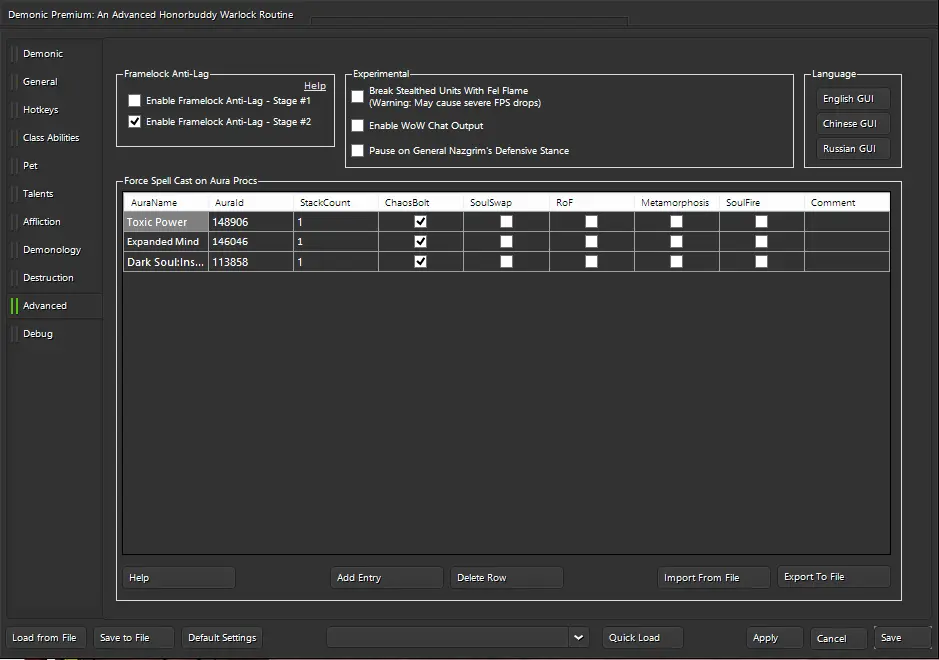Screen dimensions: 939x660
Task: Check RoF for Expanded Mind row
Action: click(592, 241)
